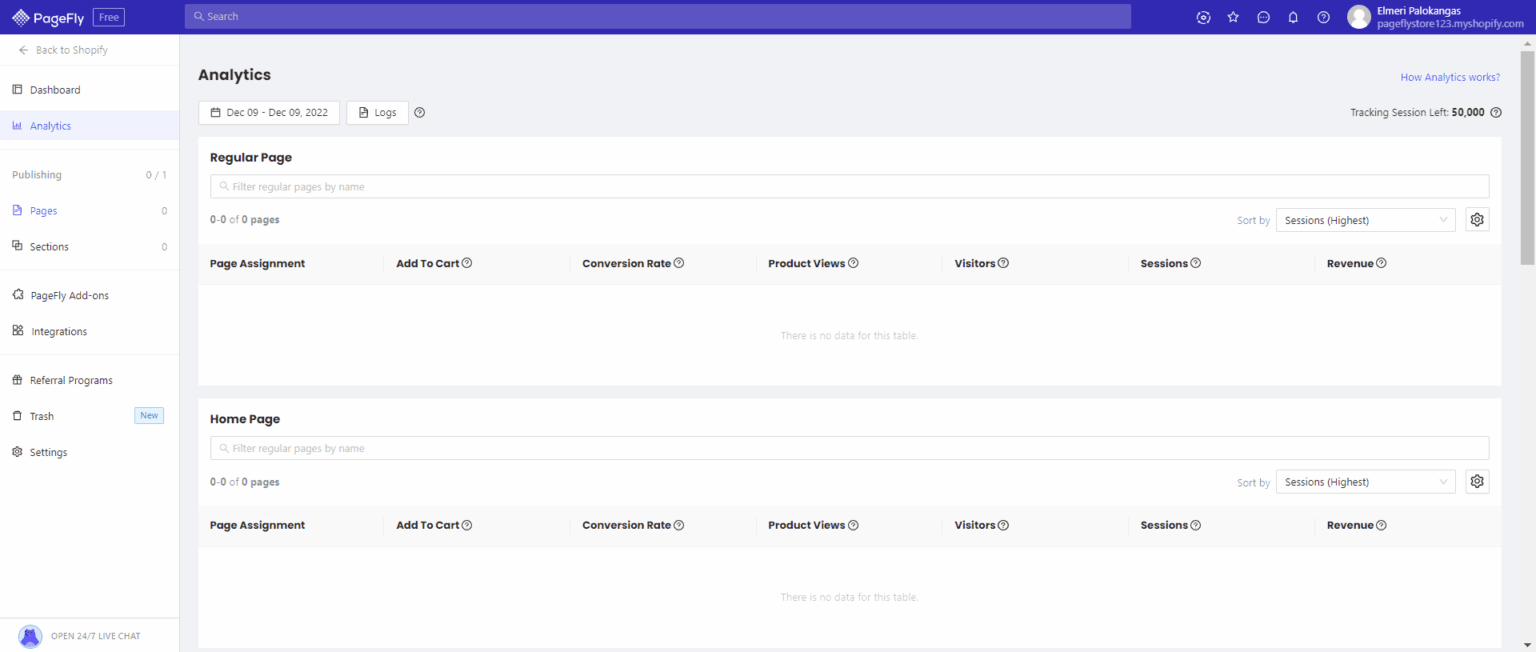
Task: Open the Sessions sort dropdown for Regular Page
Action: 1364,219
